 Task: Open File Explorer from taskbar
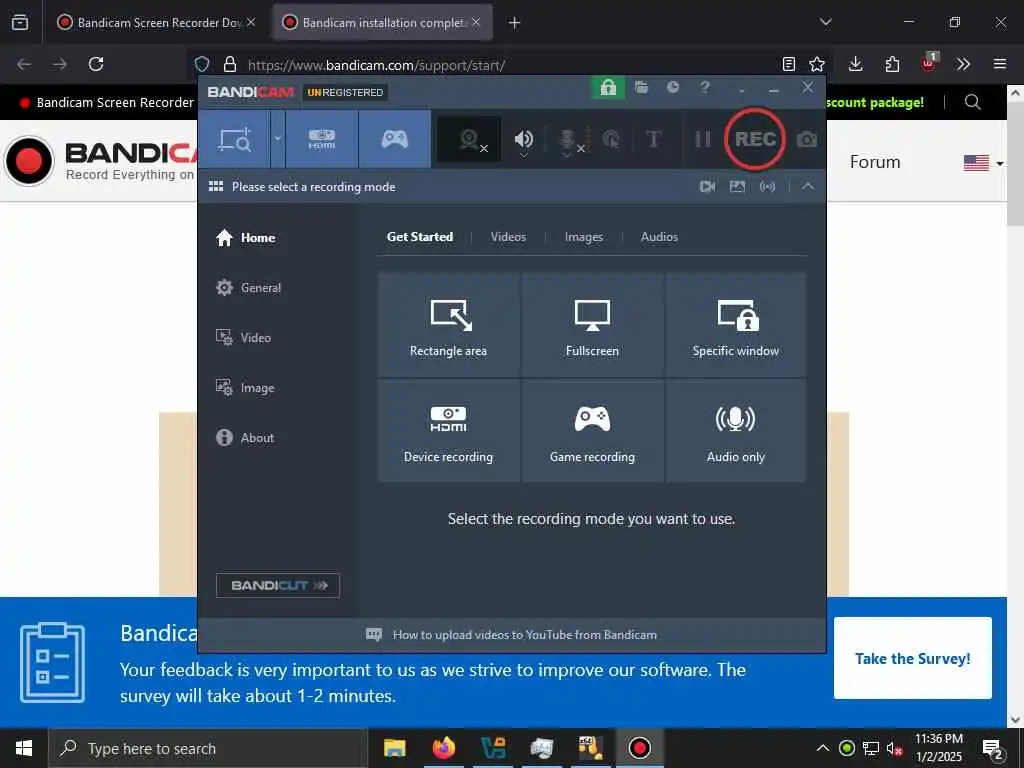tap(394, 748)
